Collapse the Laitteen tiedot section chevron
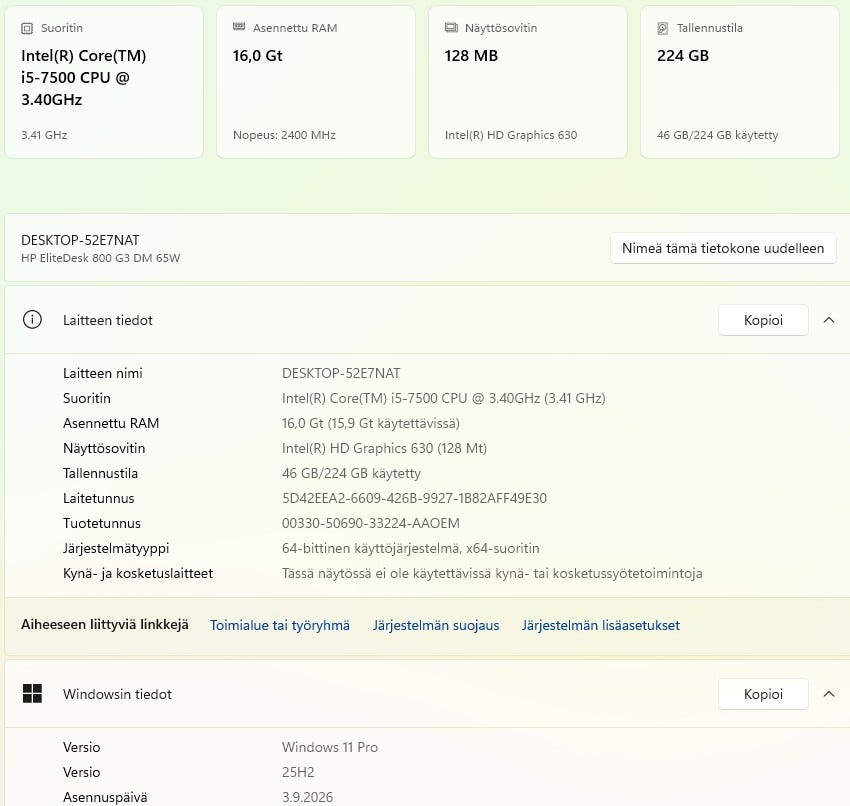 [828, 320]
